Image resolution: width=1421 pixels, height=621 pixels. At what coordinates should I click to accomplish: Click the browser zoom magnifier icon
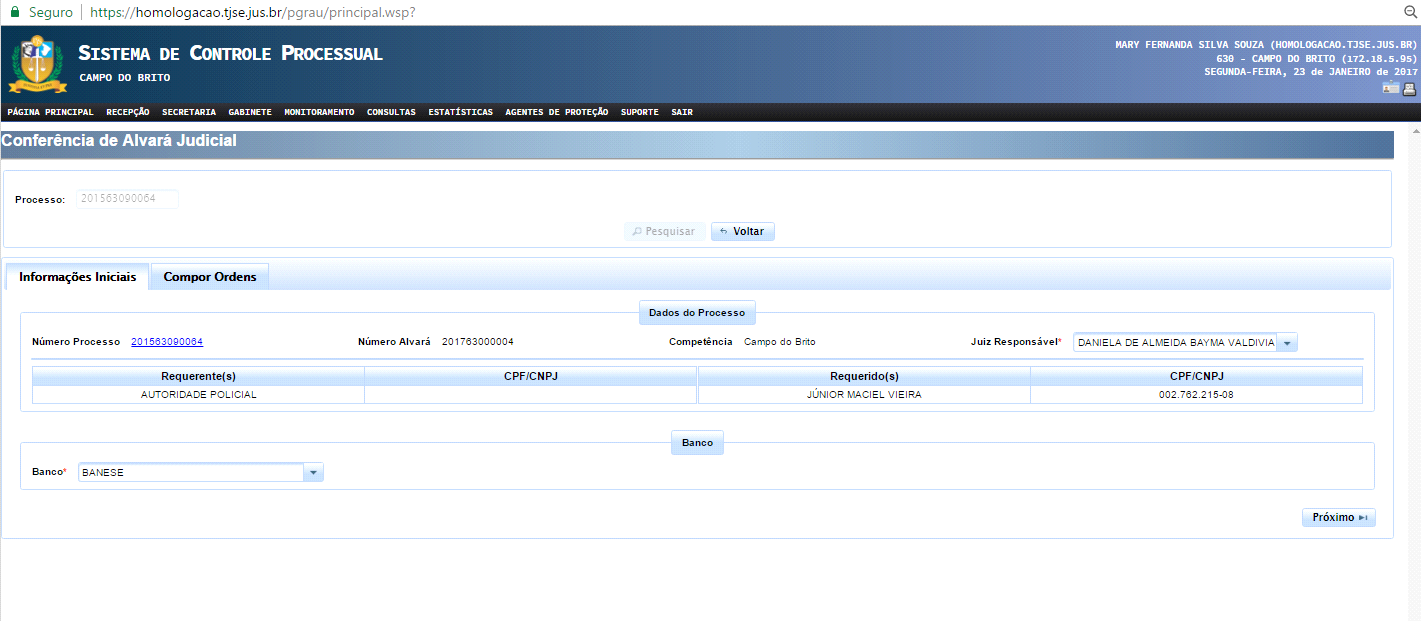(x=1410, y=13)
